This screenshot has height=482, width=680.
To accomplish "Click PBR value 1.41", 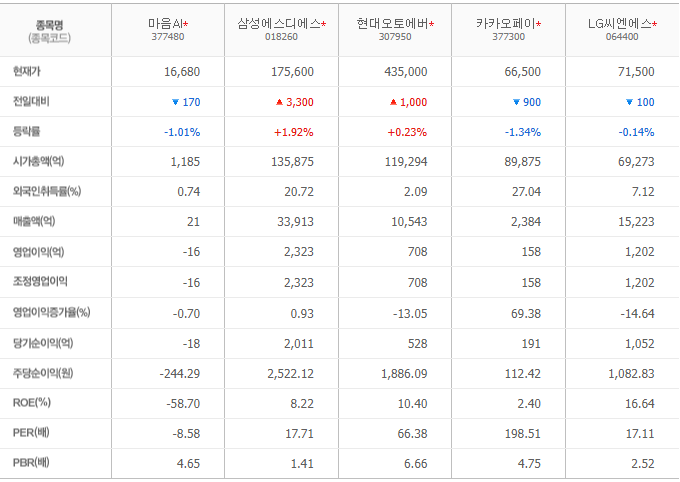I will coord(302,464).
